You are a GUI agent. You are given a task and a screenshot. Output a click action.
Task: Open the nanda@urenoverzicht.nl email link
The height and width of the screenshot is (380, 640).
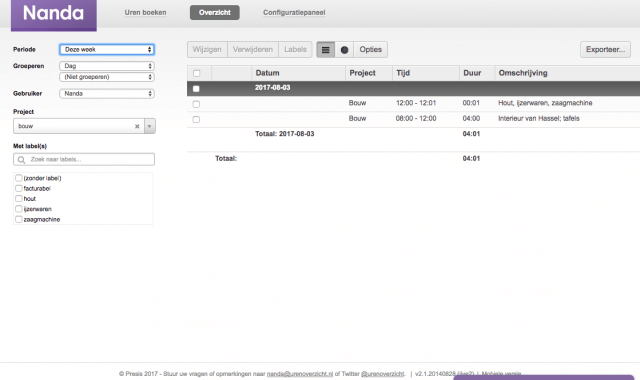point(300,374)
